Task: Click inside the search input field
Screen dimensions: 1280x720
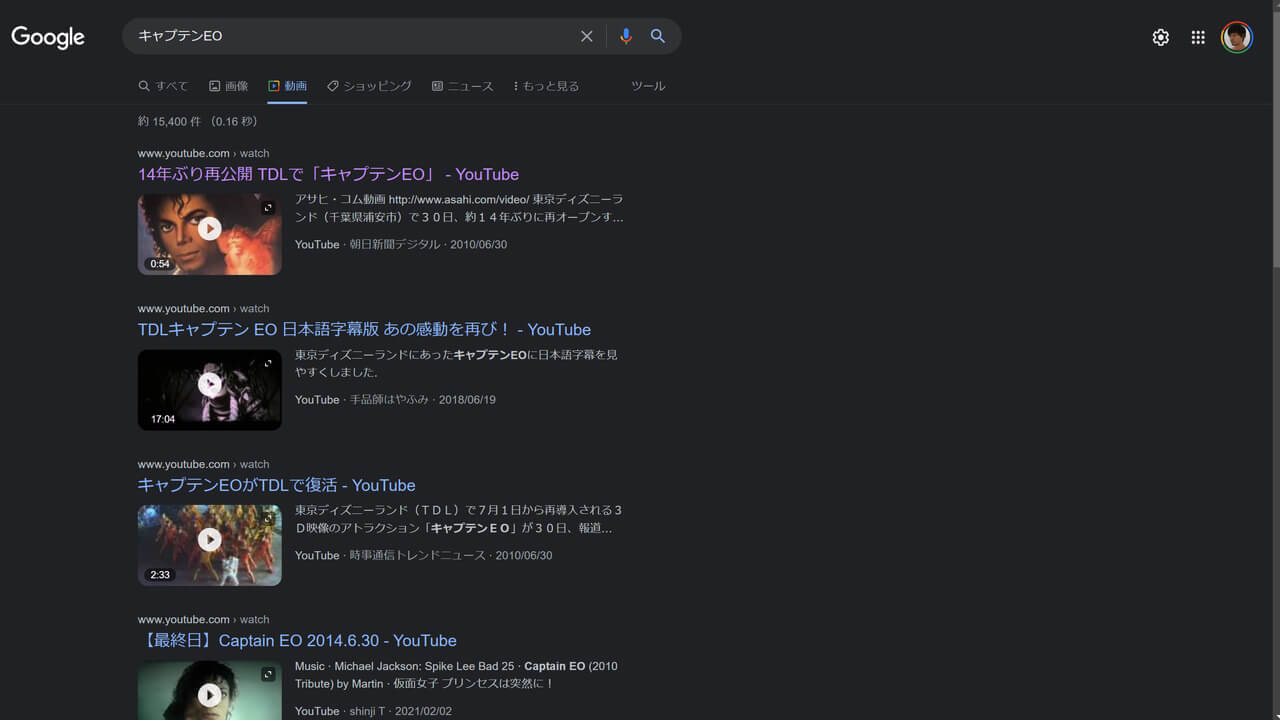Action: pyautogui.click(x=350, y=35)
